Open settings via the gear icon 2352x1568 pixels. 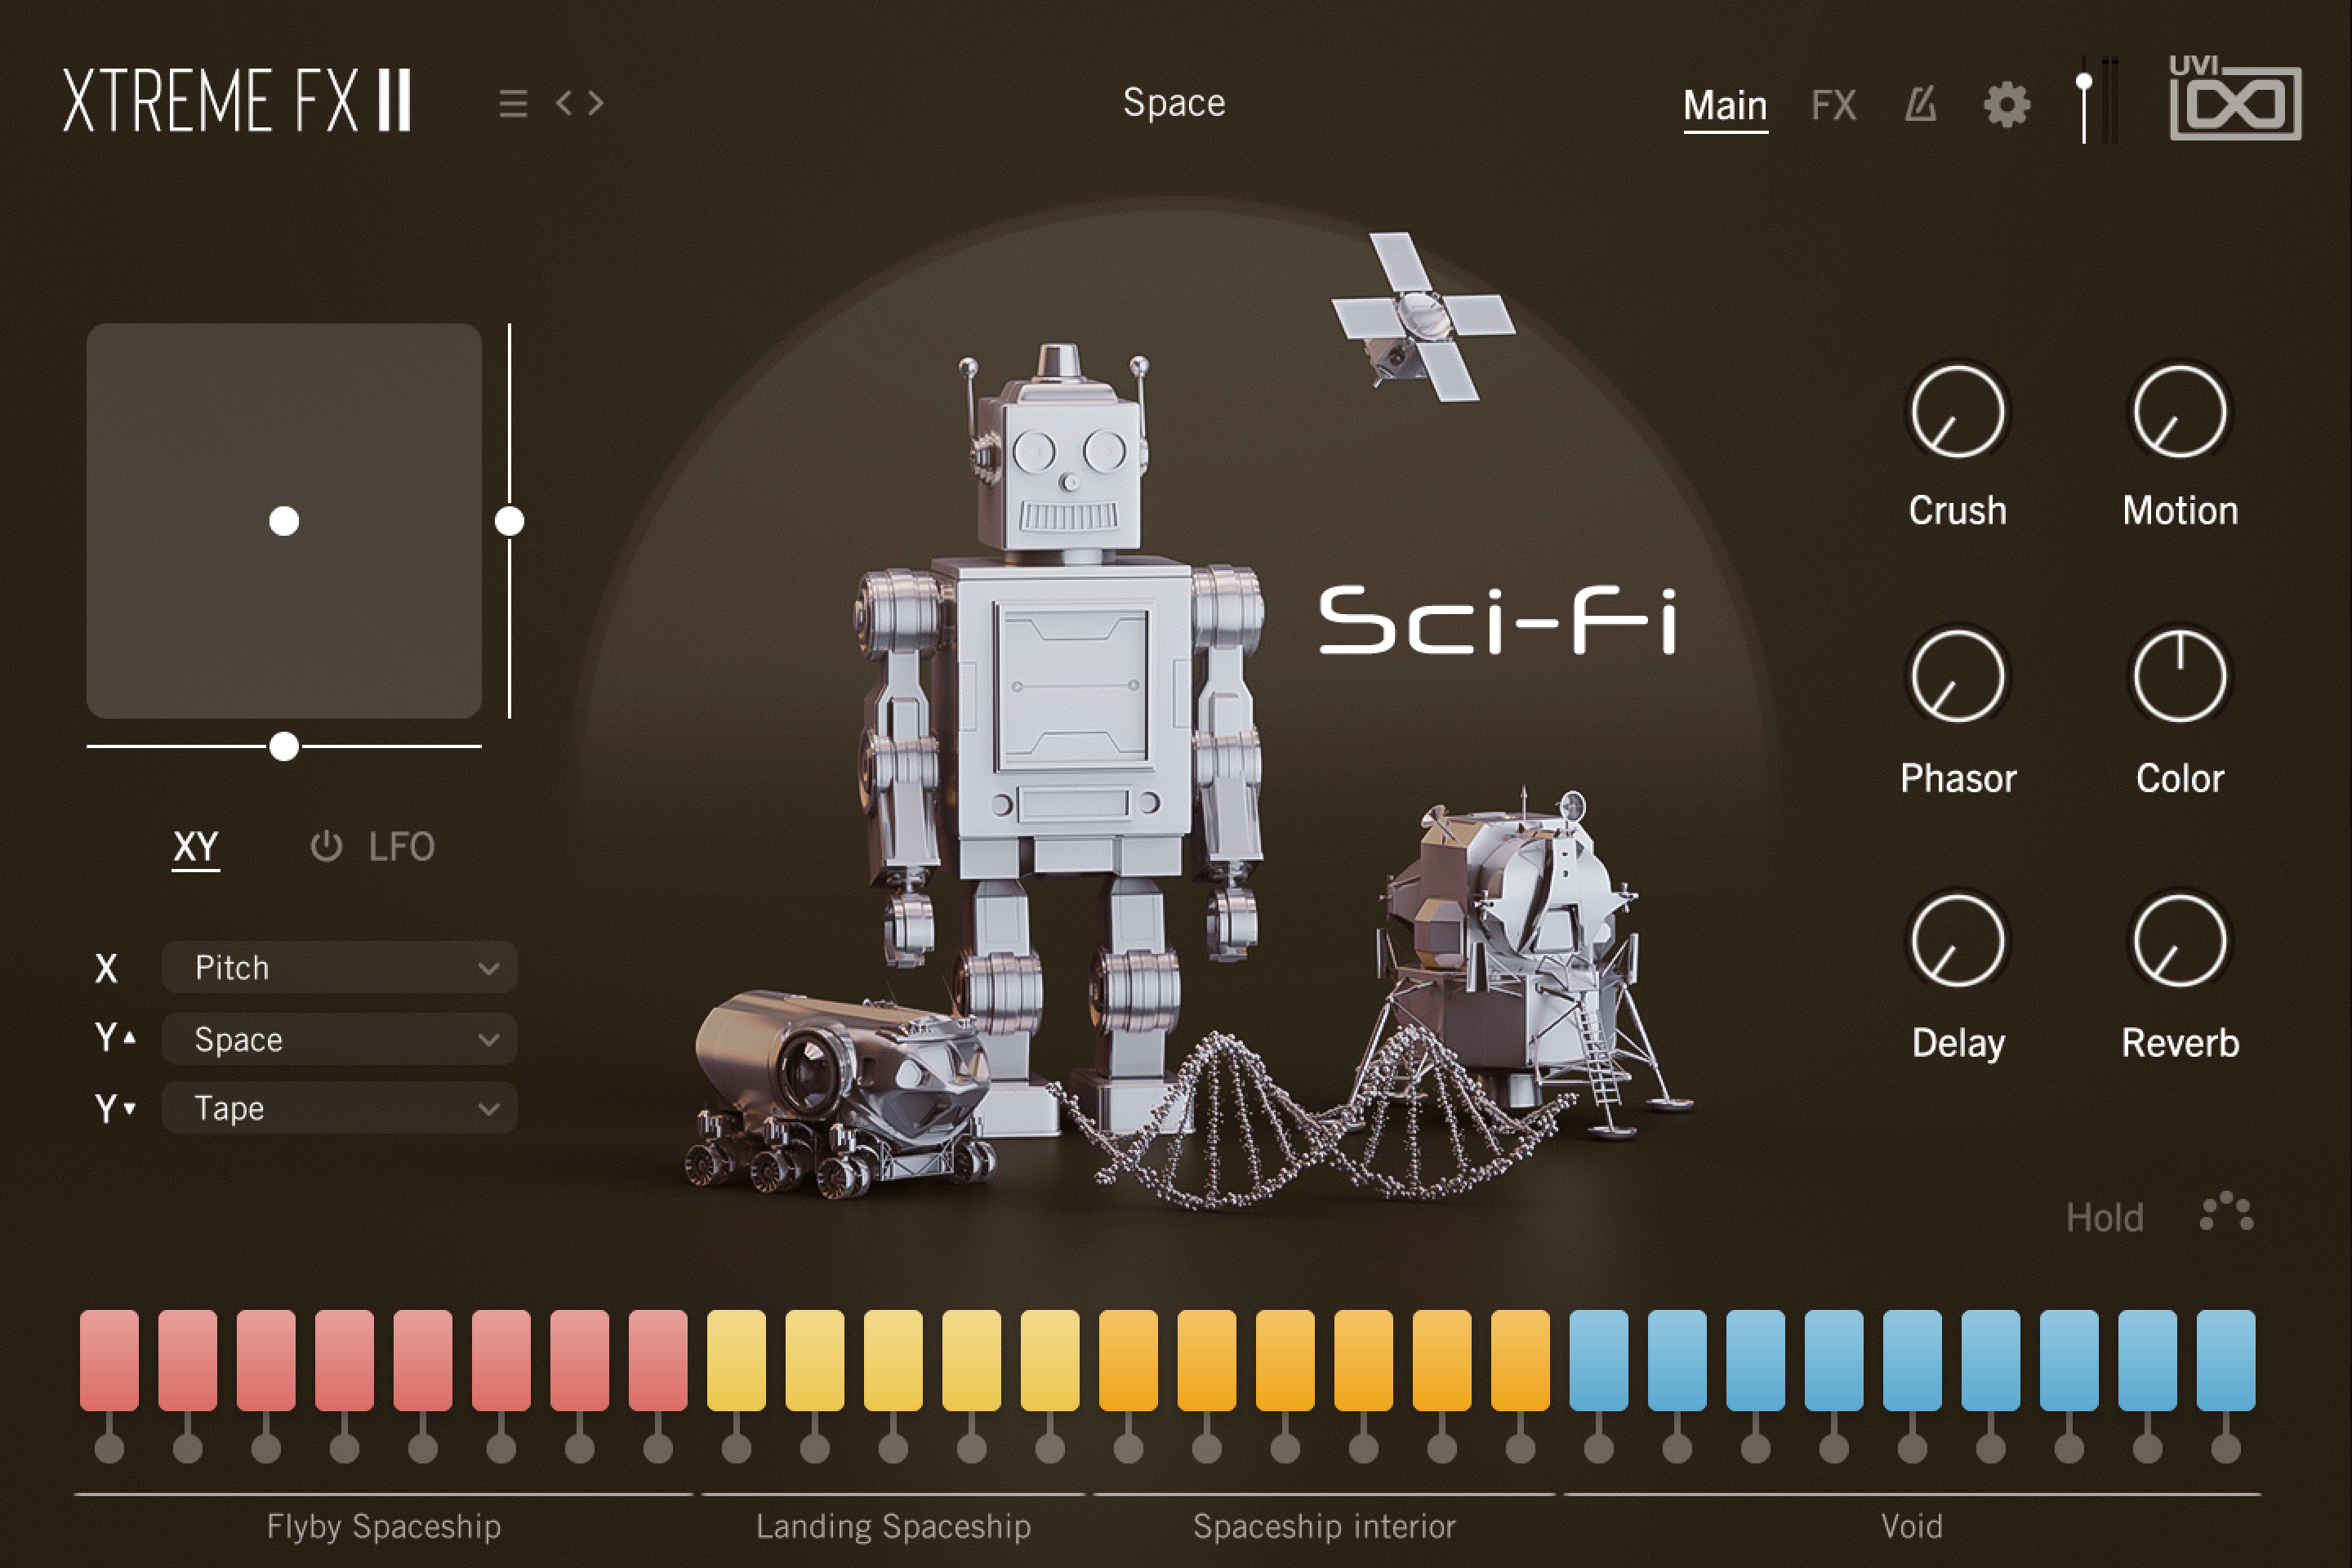click(x=2006, y=104)
